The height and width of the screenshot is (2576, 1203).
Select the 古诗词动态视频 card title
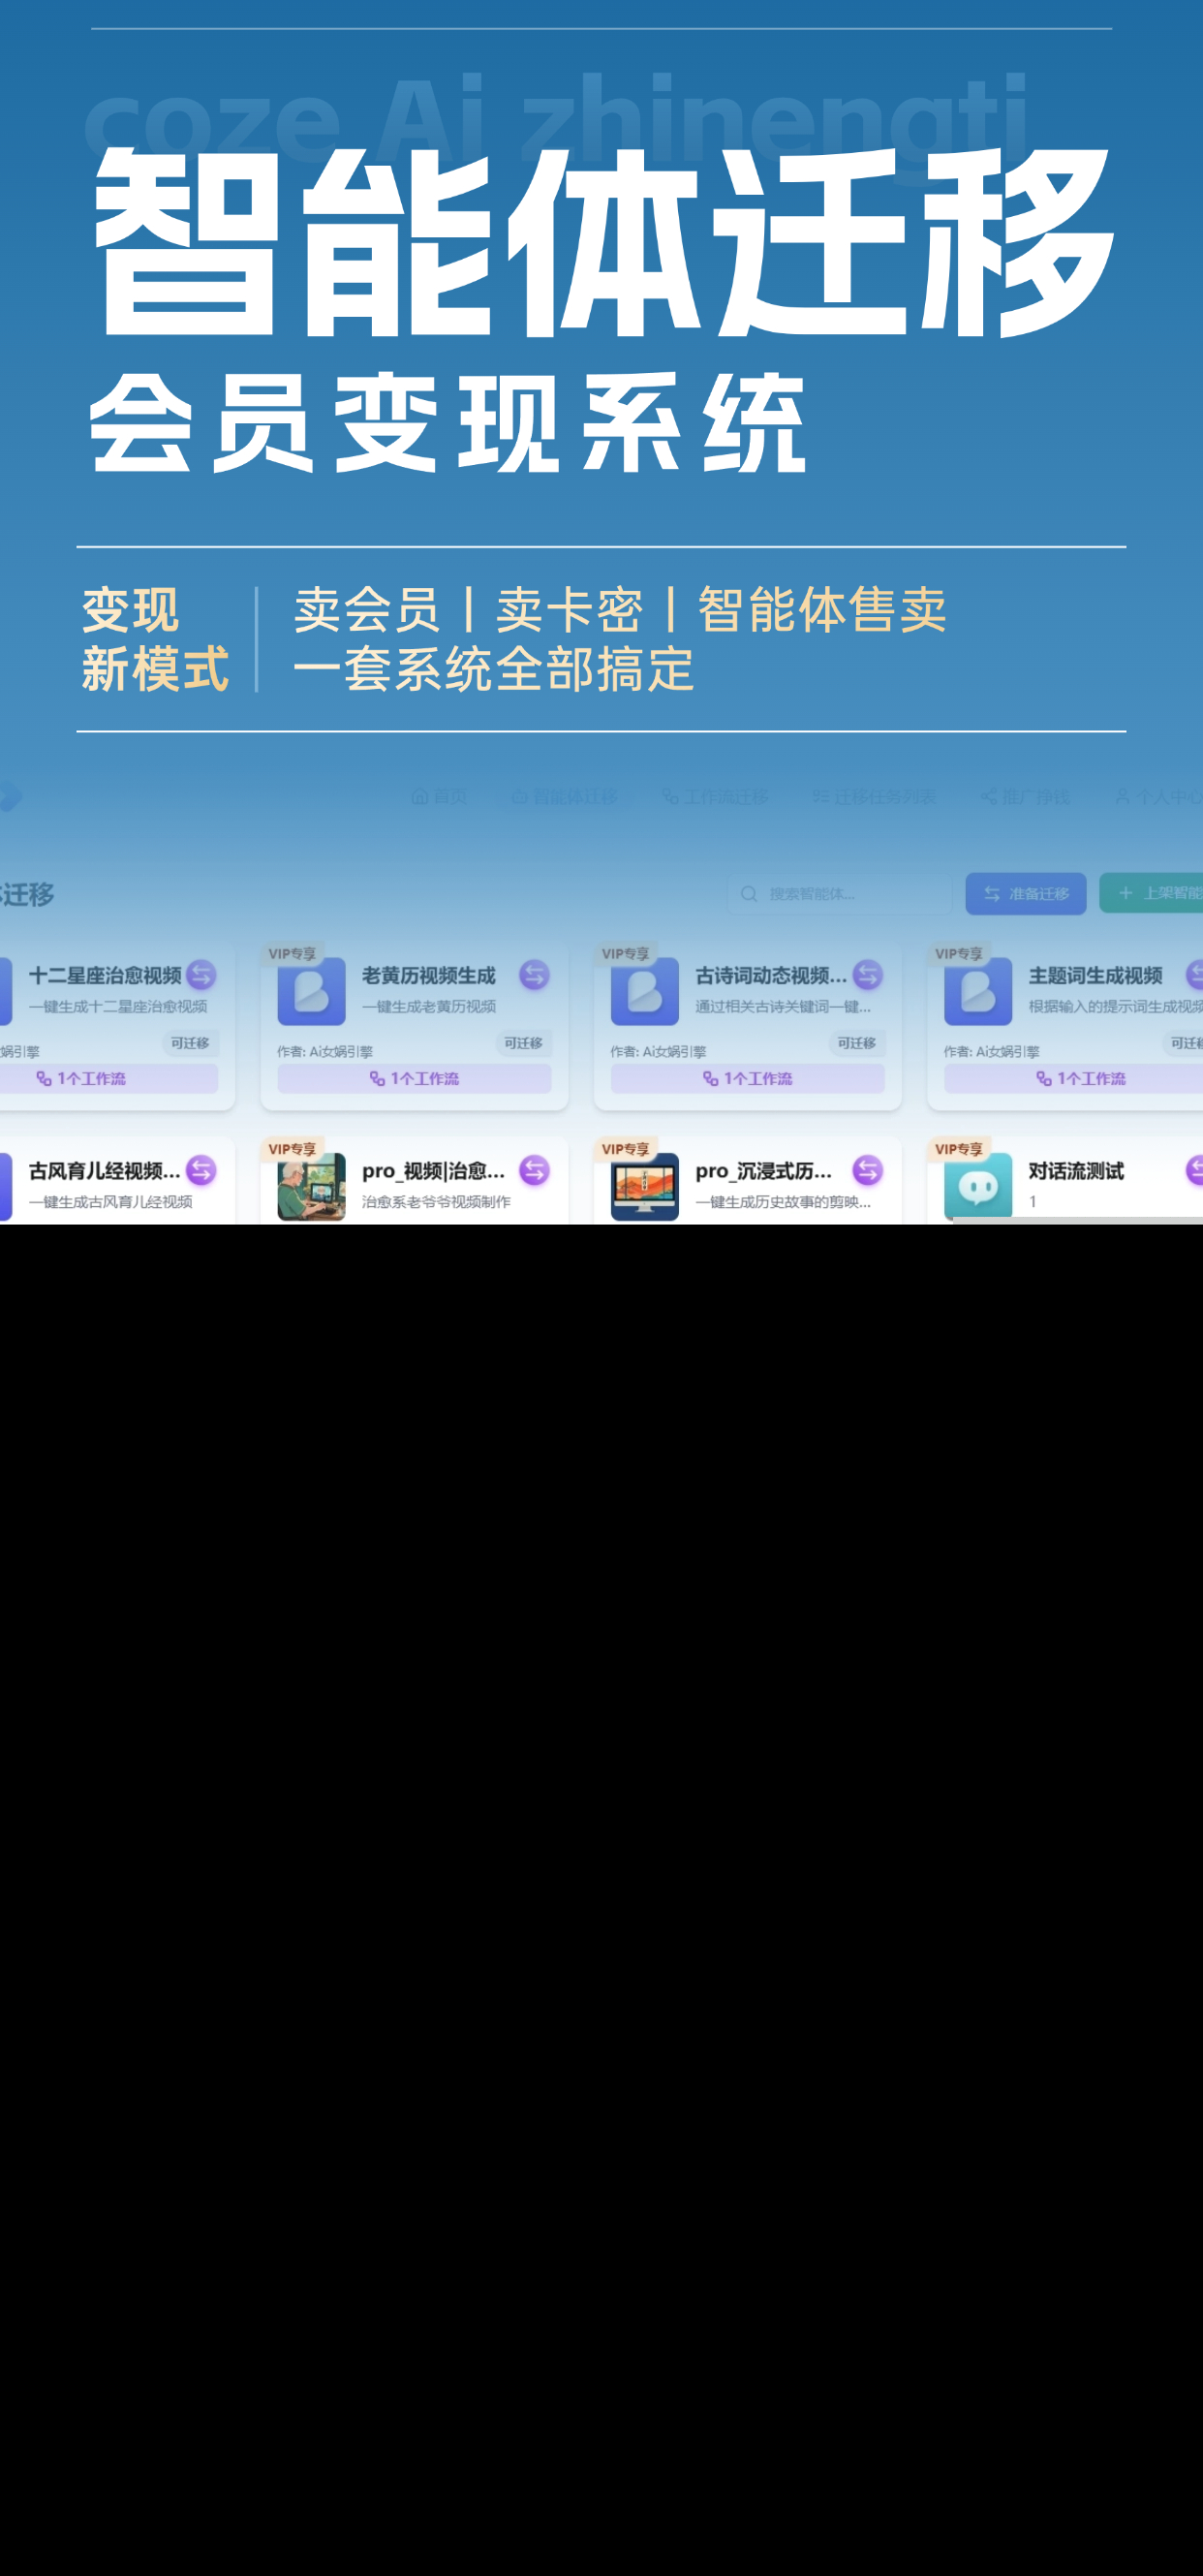[771, 975]
